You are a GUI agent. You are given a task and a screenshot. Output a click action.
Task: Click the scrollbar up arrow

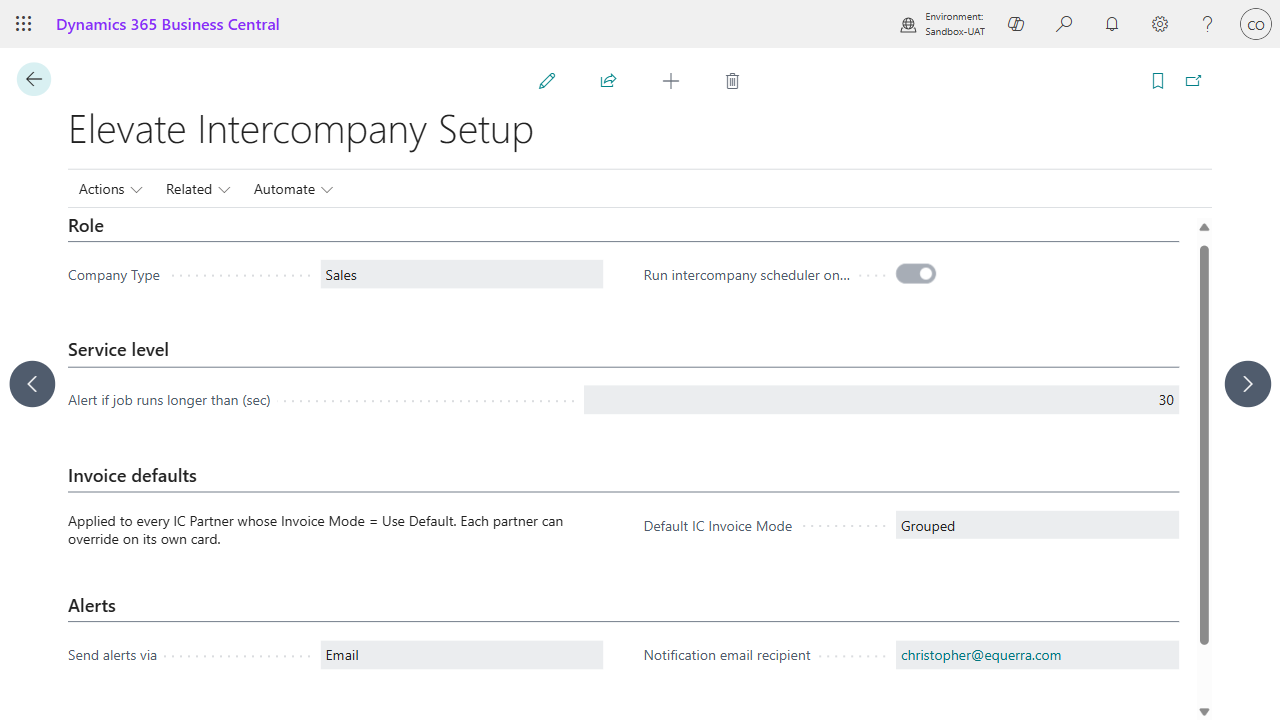[x=1204, y=227]
